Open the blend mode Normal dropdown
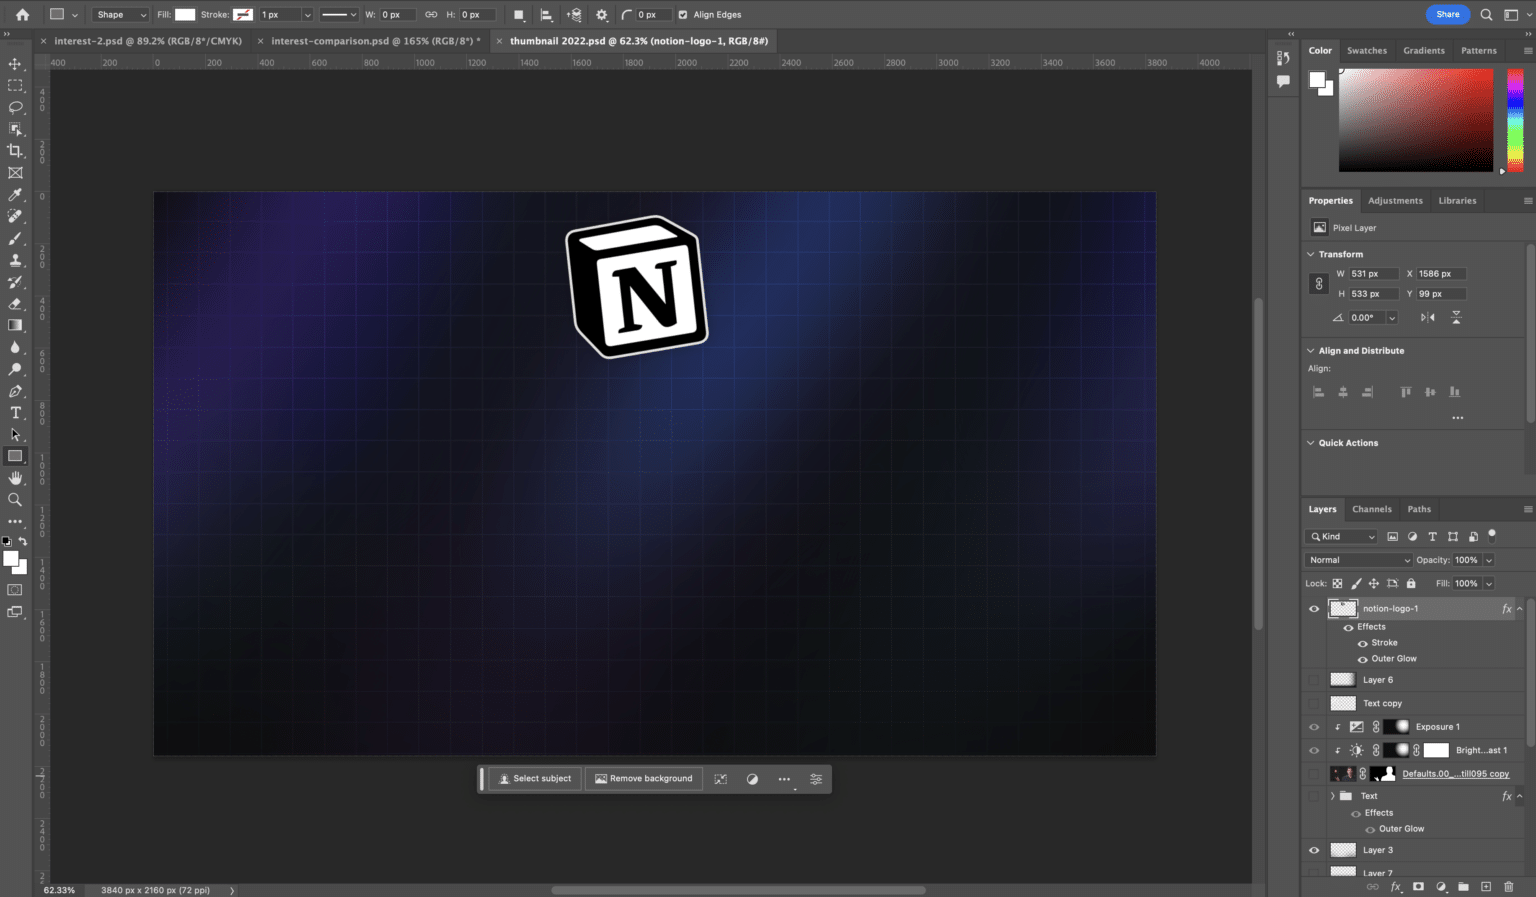Screen dimensions: 1536x897 tap(1358, 560)
